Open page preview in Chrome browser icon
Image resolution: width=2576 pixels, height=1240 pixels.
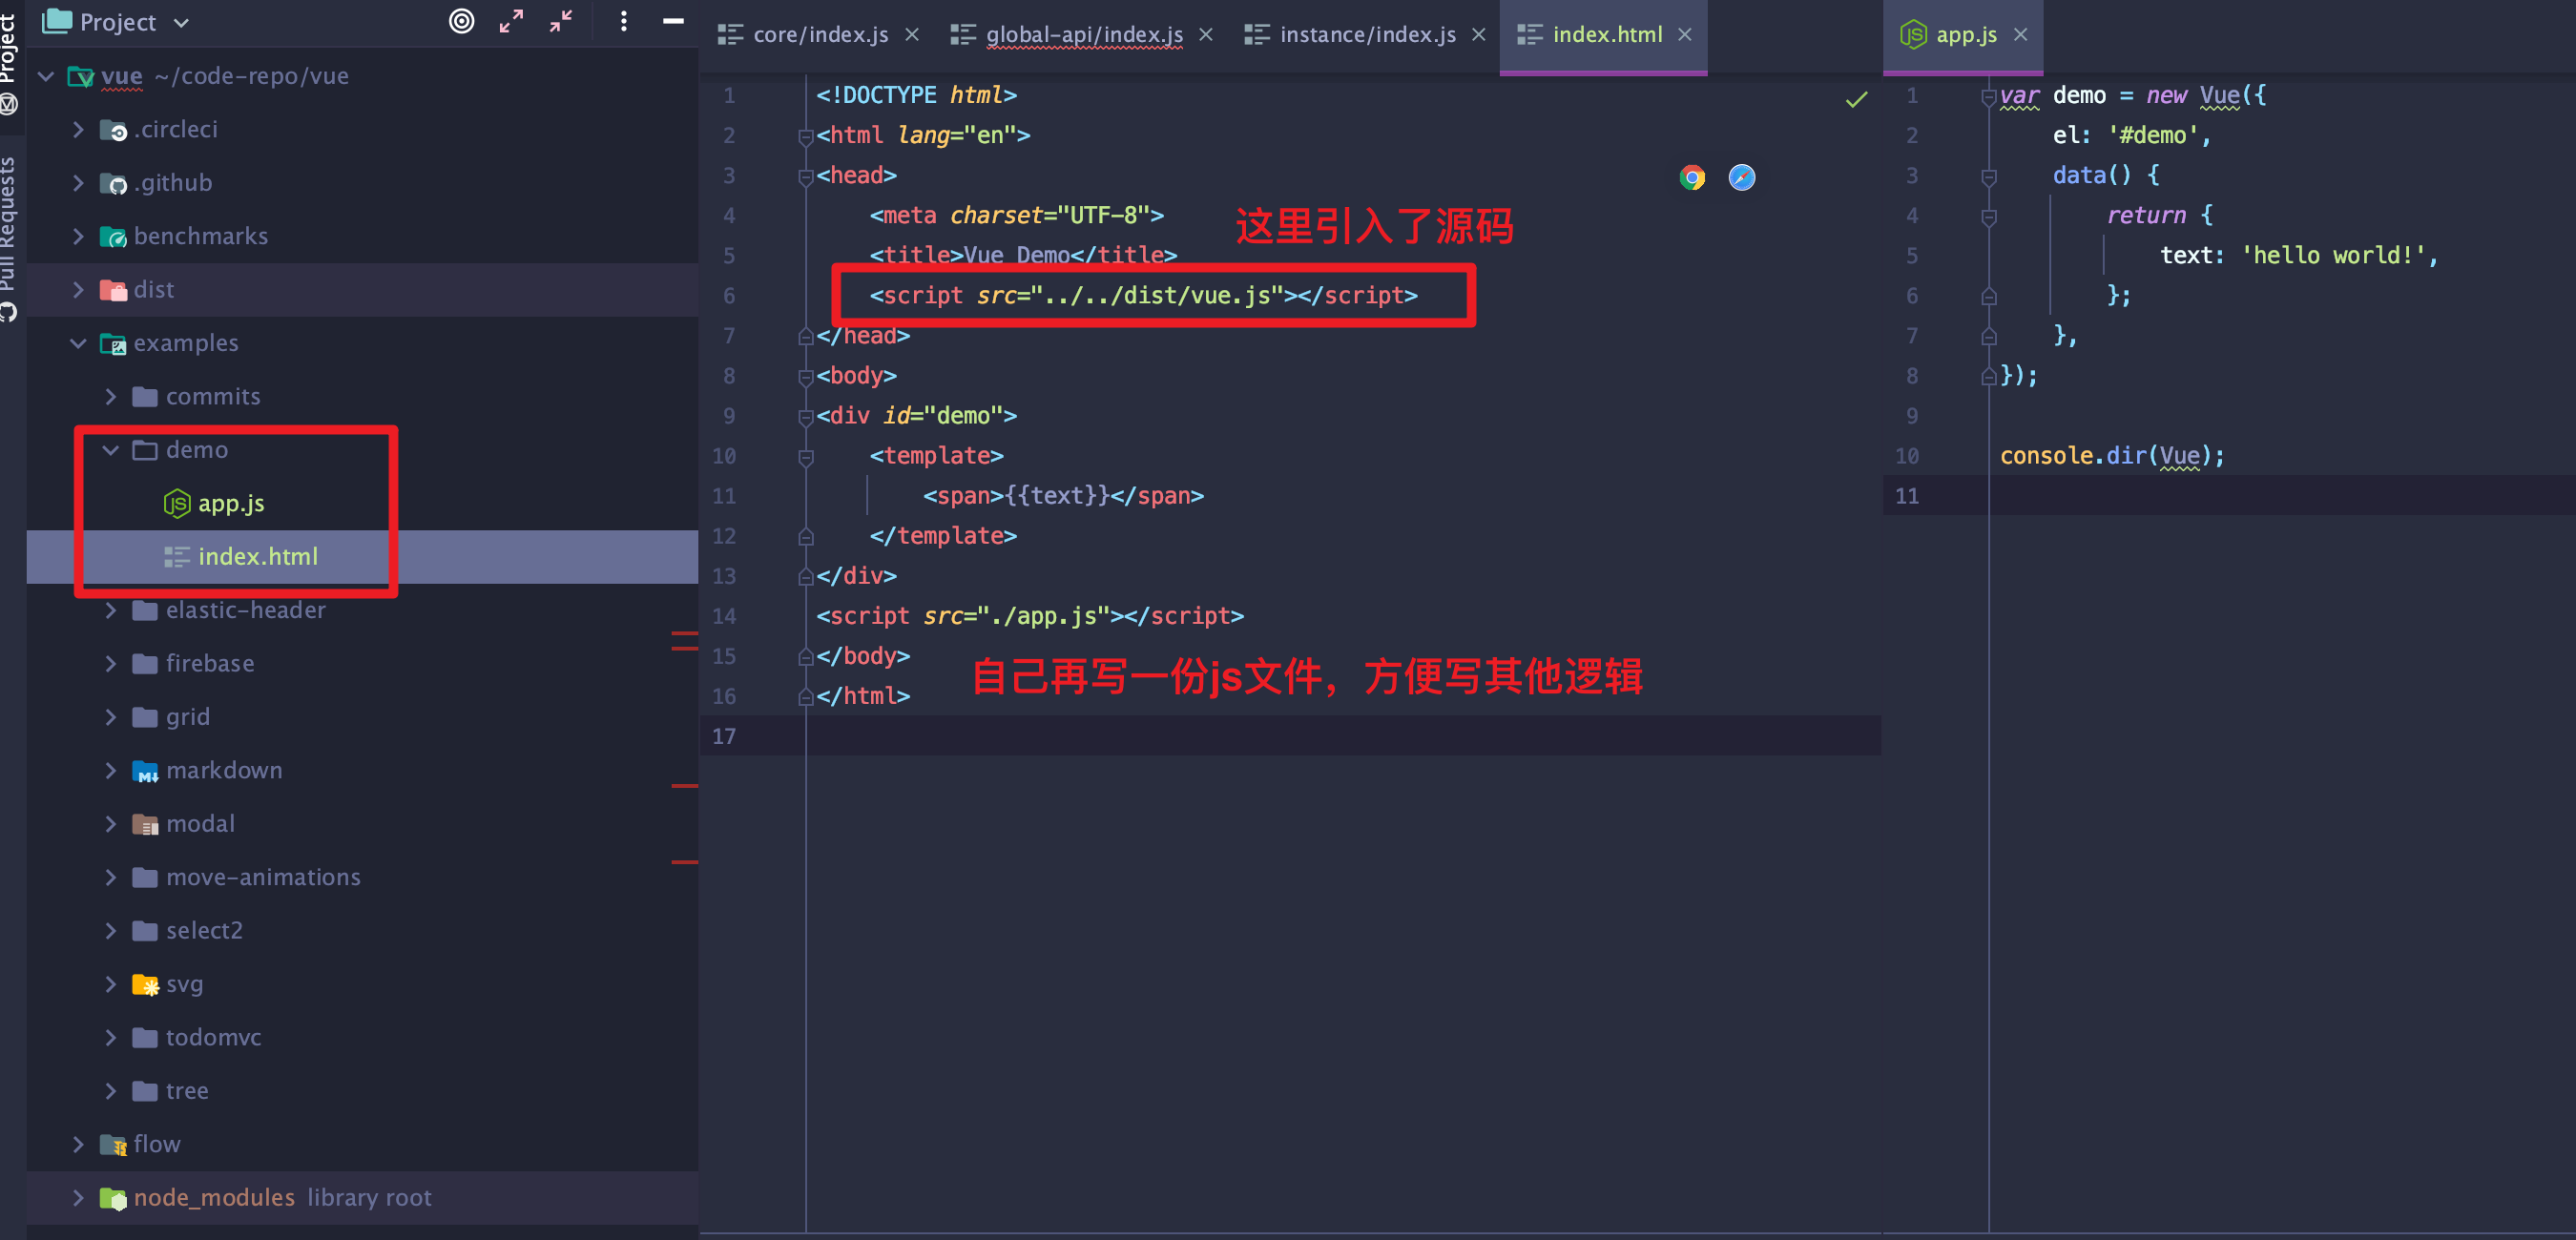(x=1692, y=177)
